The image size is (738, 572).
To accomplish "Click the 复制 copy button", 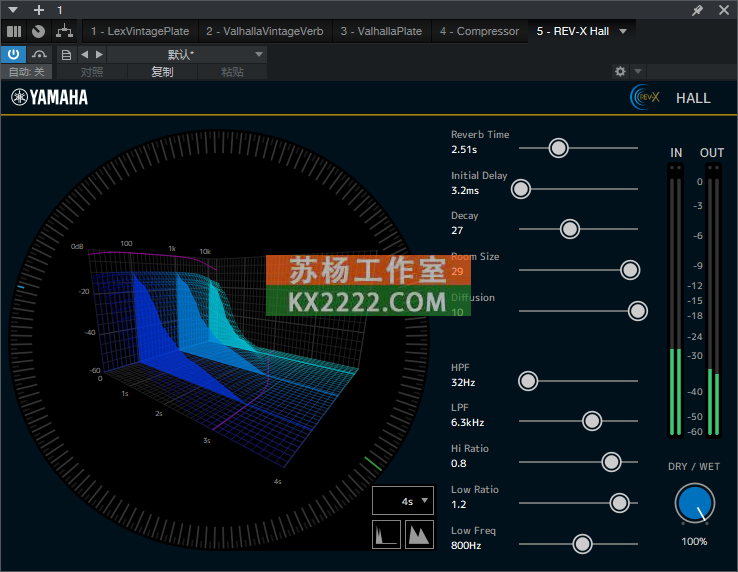I will point(162,72).
